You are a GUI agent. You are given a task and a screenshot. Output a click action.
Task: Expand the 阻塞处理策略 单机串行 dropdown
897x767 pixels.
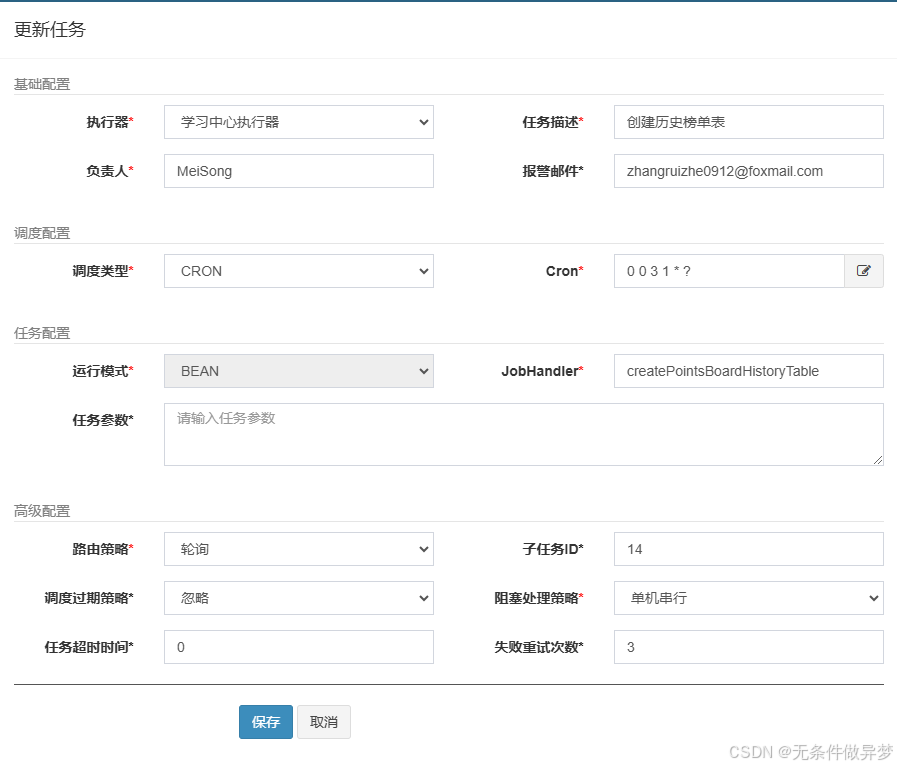(749, 598)
